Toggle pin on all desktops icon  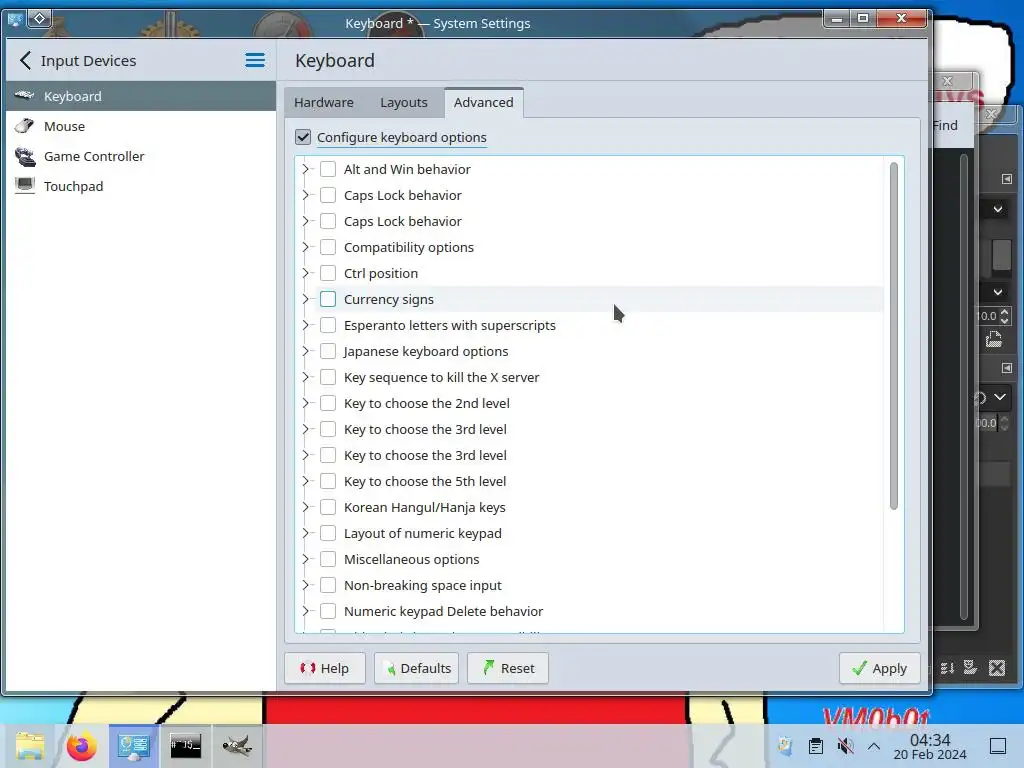(39, 19)
